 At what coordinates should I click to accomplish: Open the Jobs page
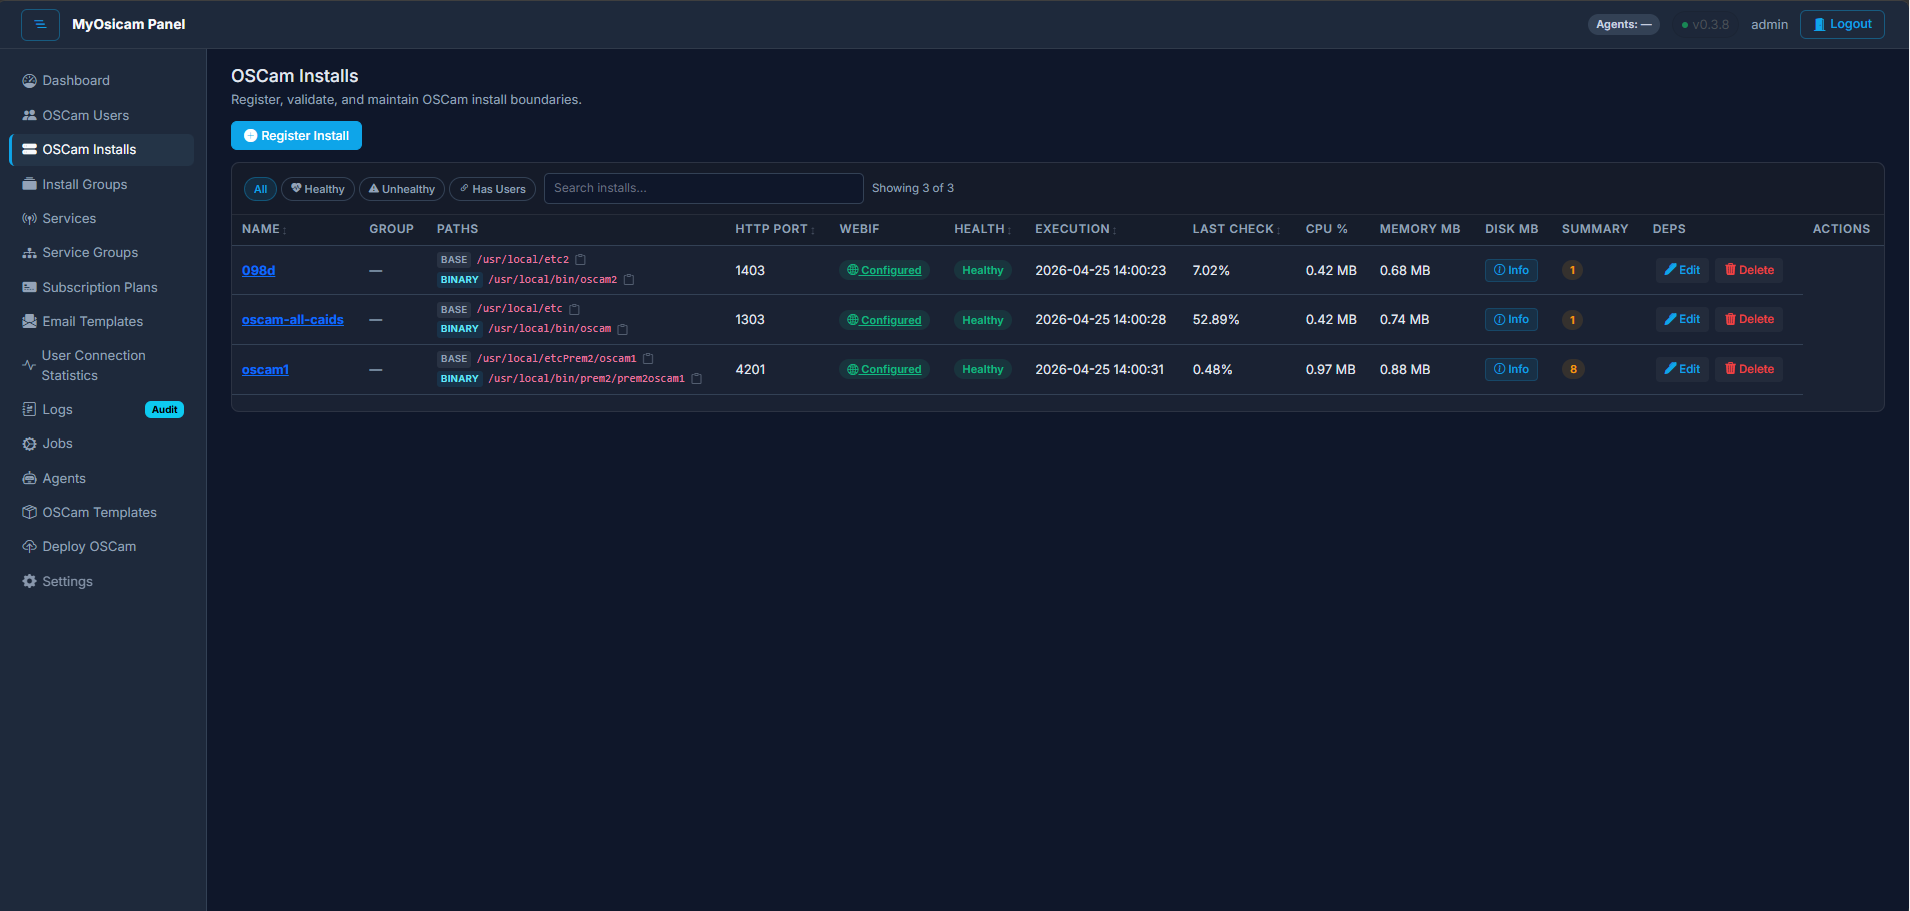[x=101, y=444]
